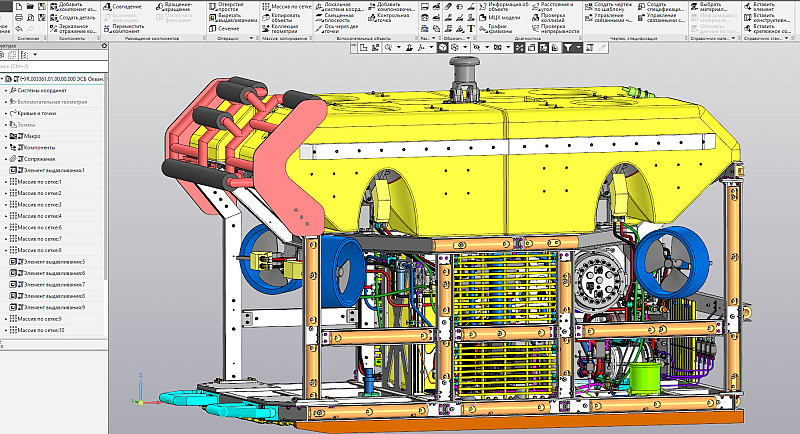The width and height of the screenshot is (800, 434).
Task: Click the Добавить компонент из файла tool
Action: pyautogui.click(x=73, y=8)
